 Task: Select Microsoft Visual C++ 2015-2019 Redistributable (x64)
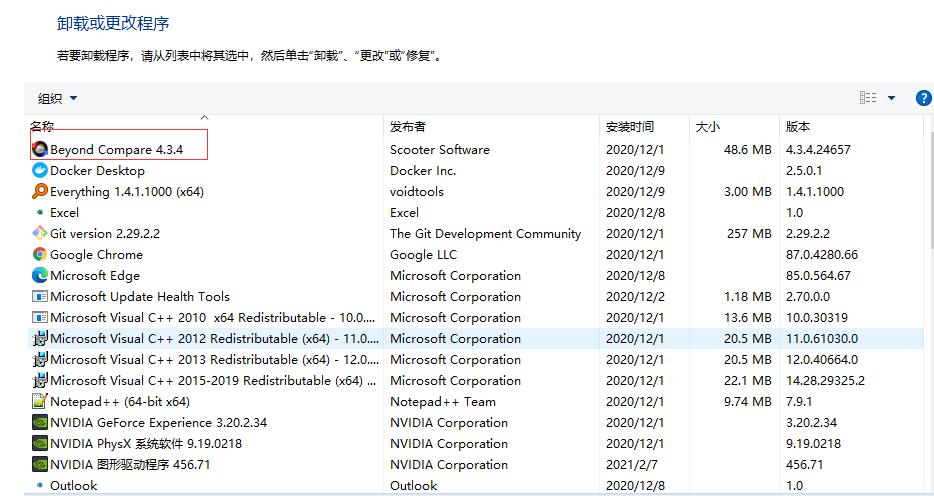213,380
